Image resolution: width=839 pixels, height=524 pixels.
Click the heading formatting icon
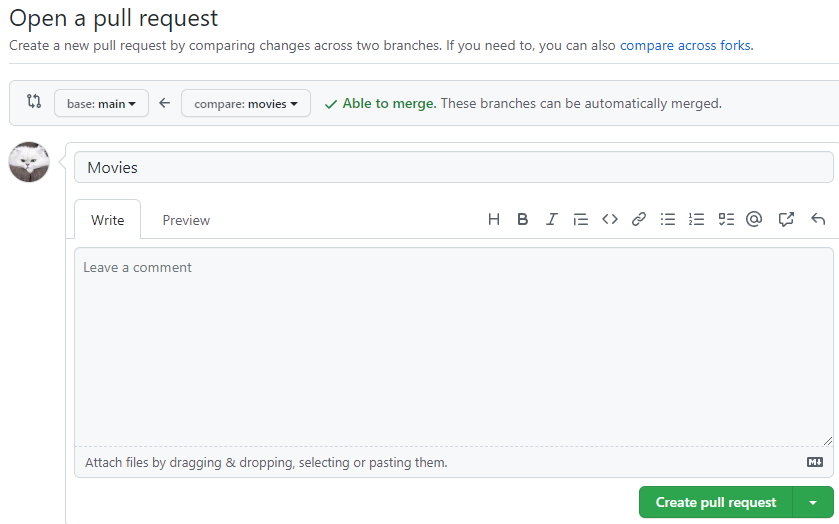pyautogui.click(x=493, y=219)
